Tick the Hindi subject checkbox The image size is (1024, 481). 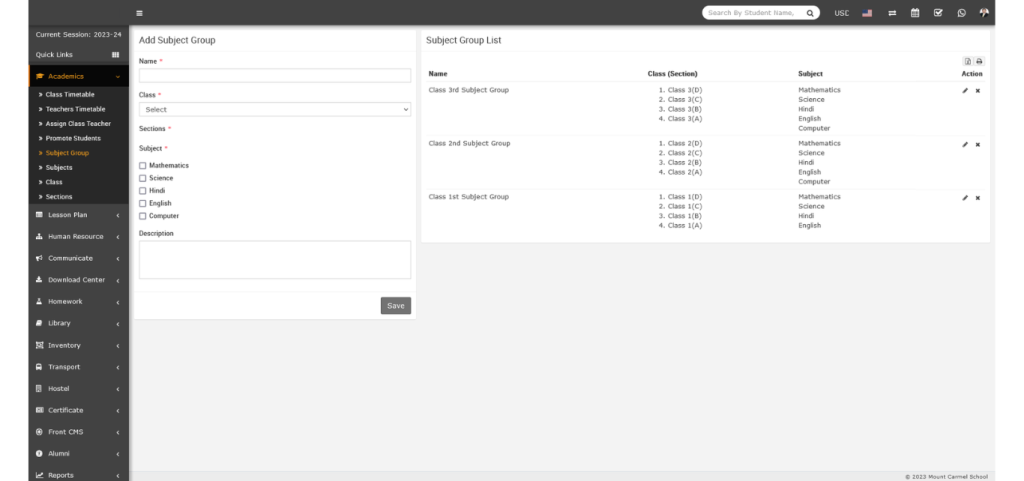click(143, 190)
